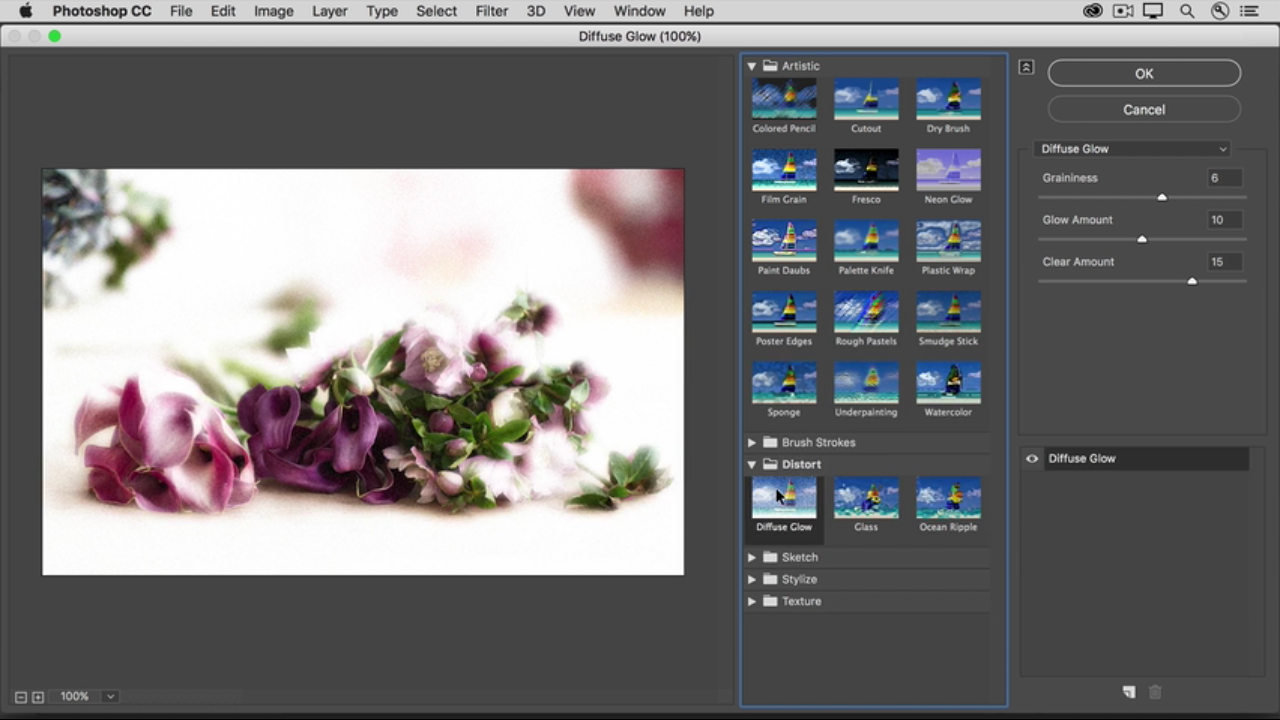Click the zoom in plus icon
Screen dimensions: 1280x720
[x=38, y=697]
